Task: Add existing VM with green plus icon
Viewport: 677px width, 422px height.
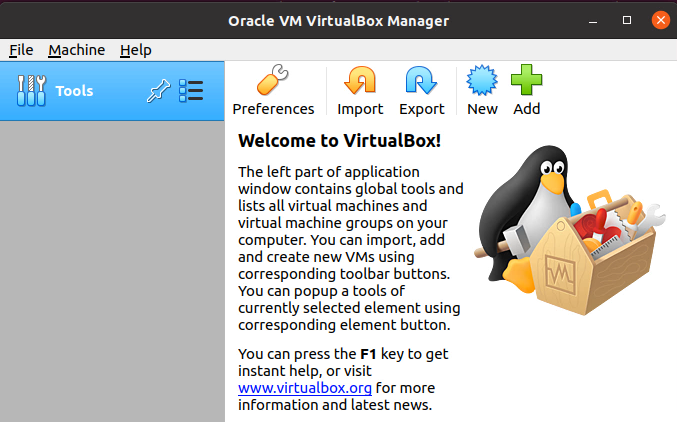Action: click(526, 80)
